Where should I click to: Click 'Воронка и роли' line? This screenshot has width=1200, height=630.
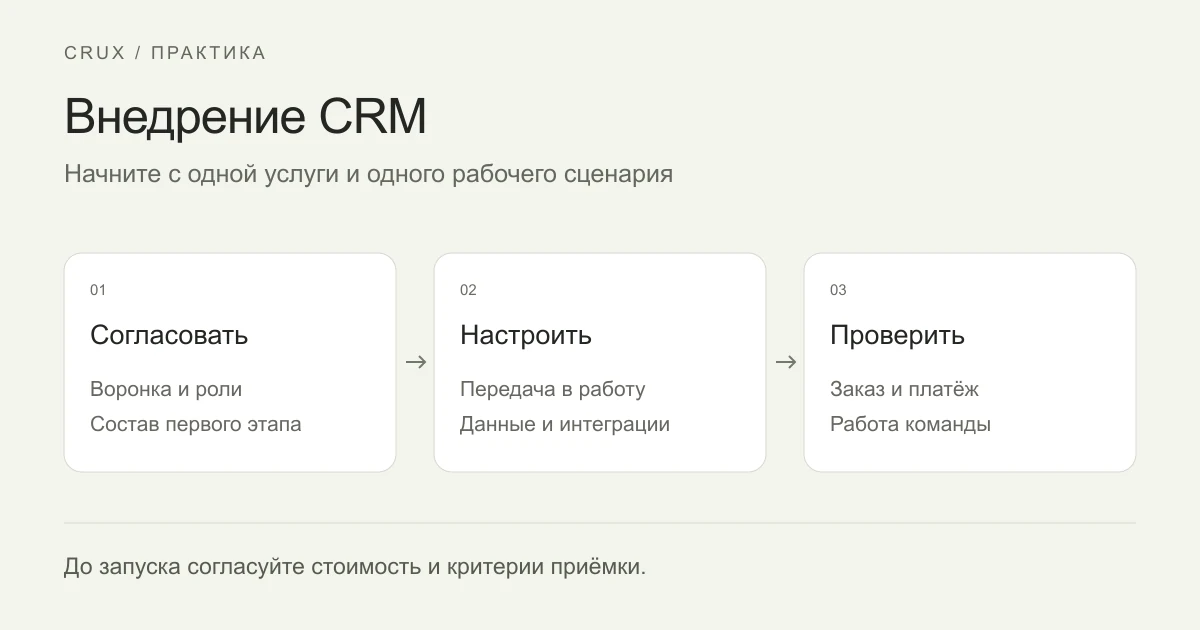pyautogui.click(x=166, y=389)
